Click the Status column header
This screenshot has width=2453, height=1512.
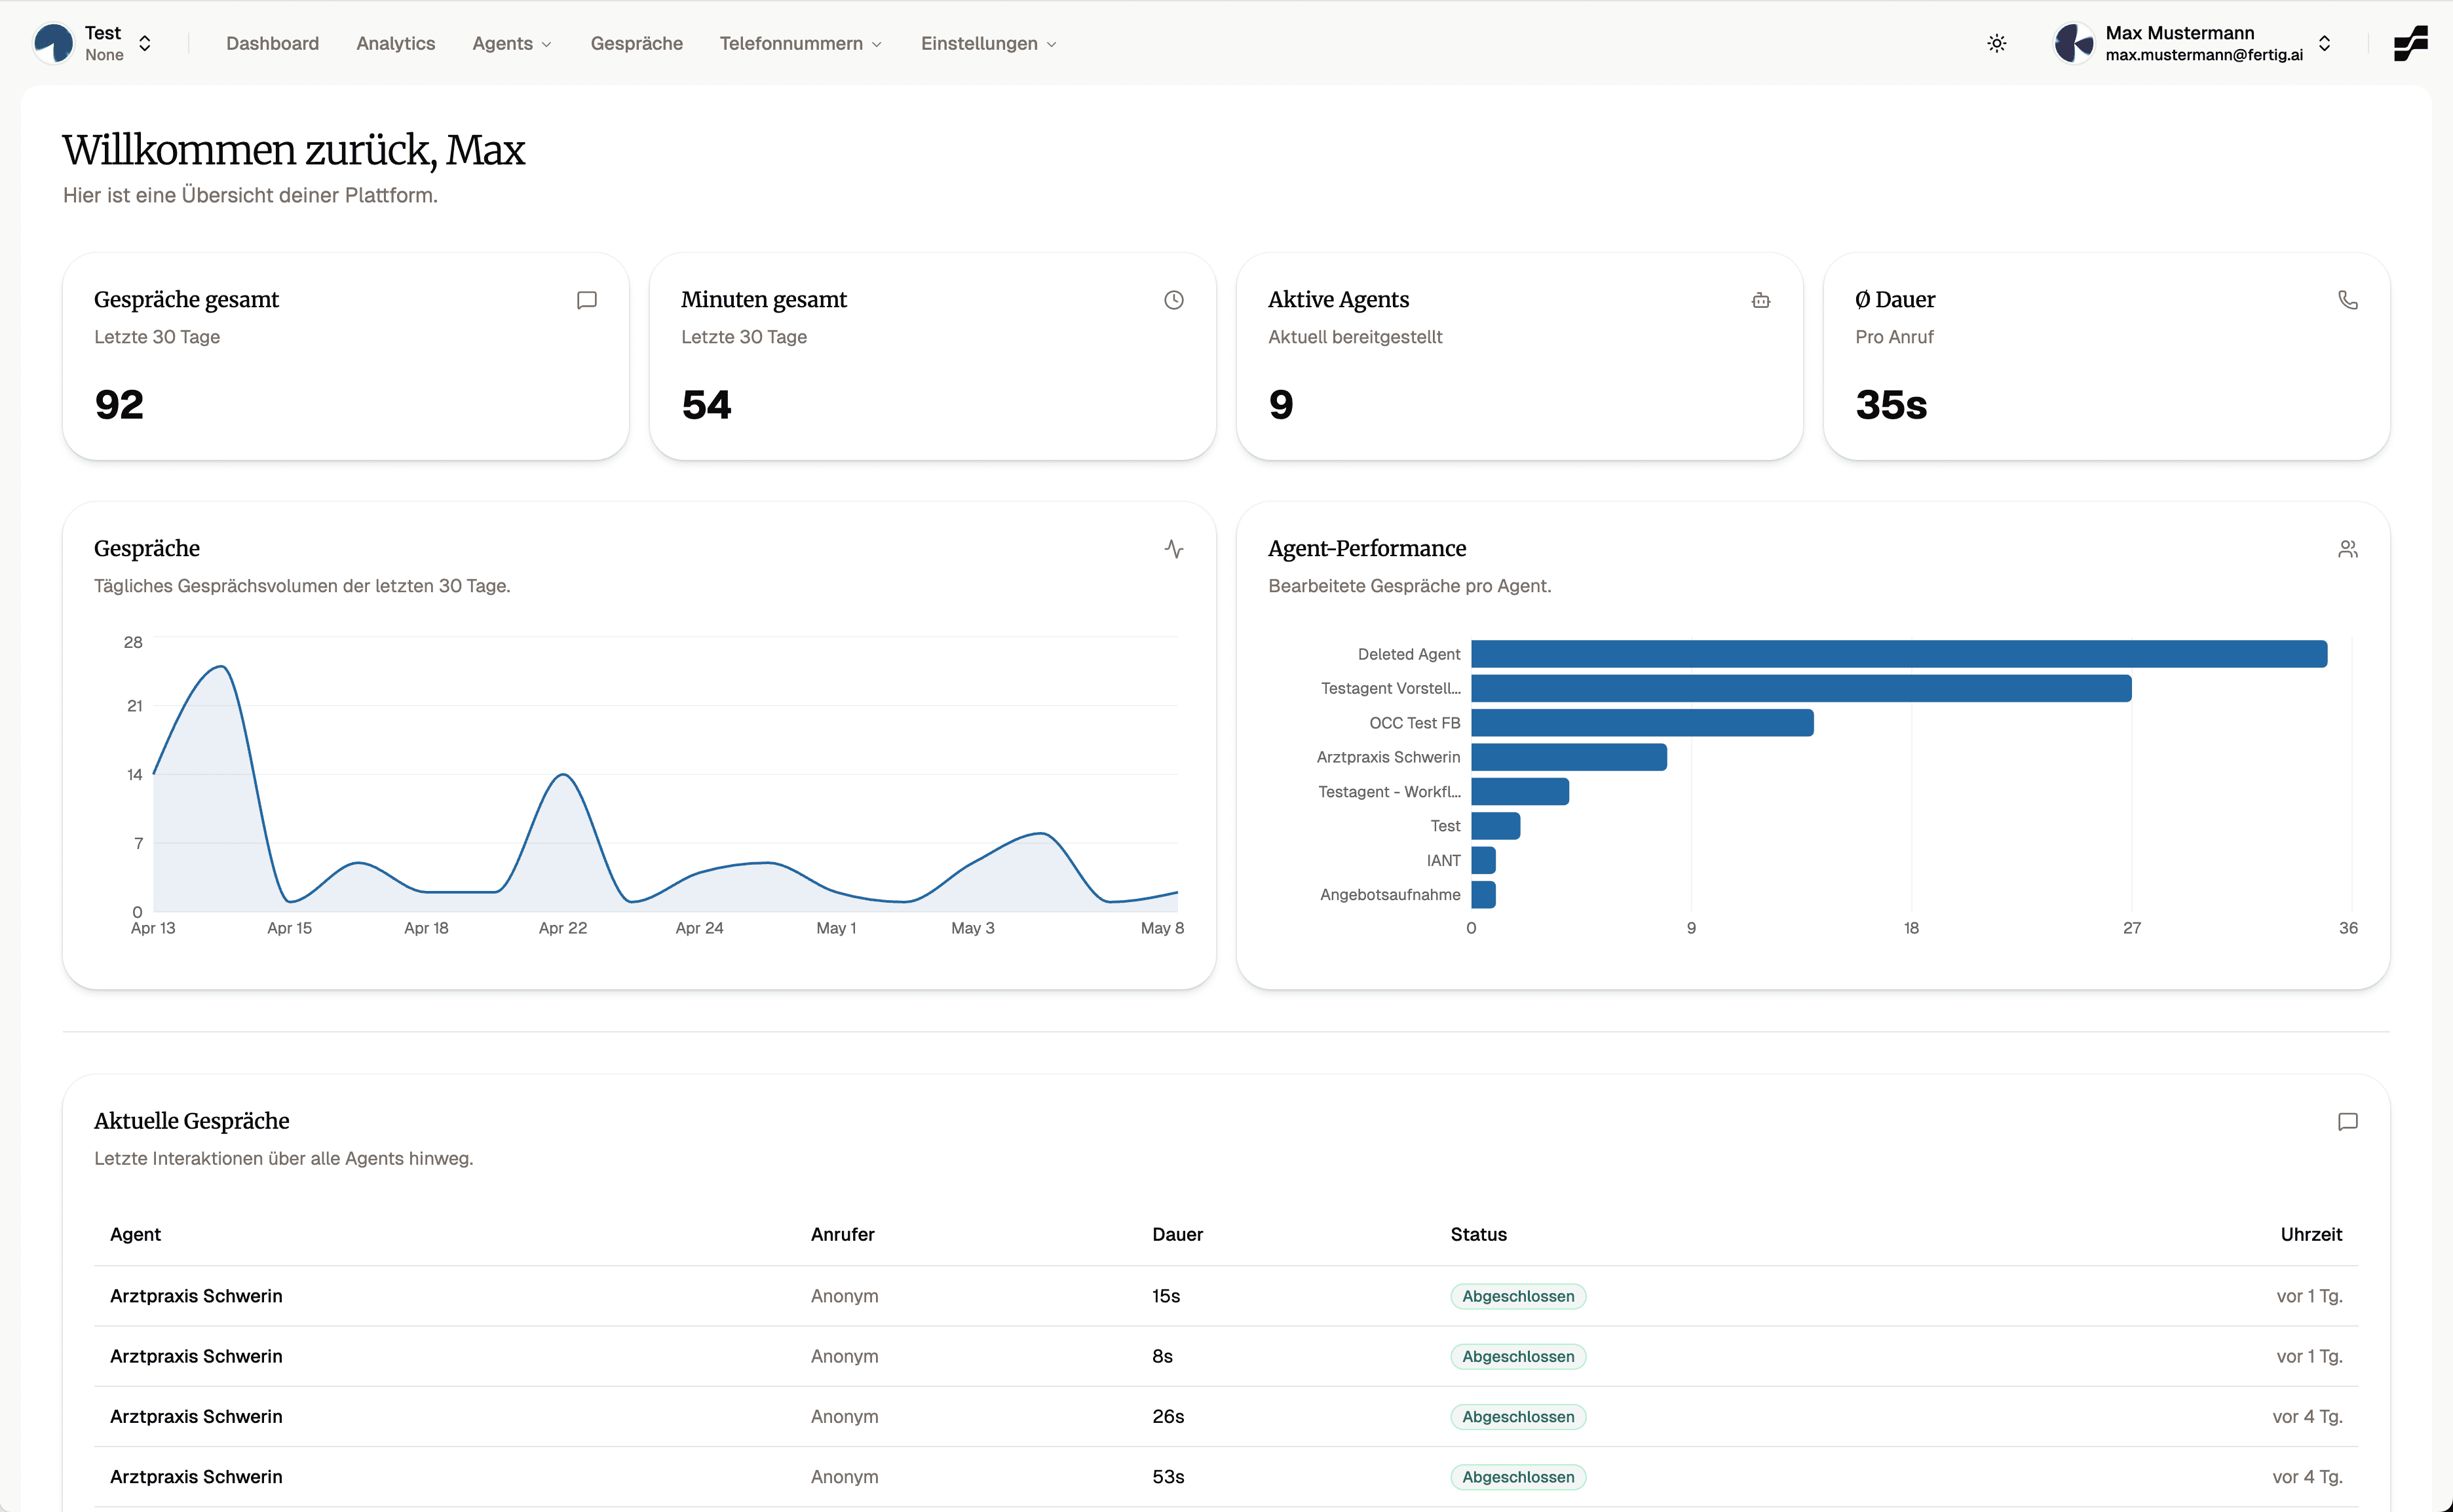[1478, 1234]
